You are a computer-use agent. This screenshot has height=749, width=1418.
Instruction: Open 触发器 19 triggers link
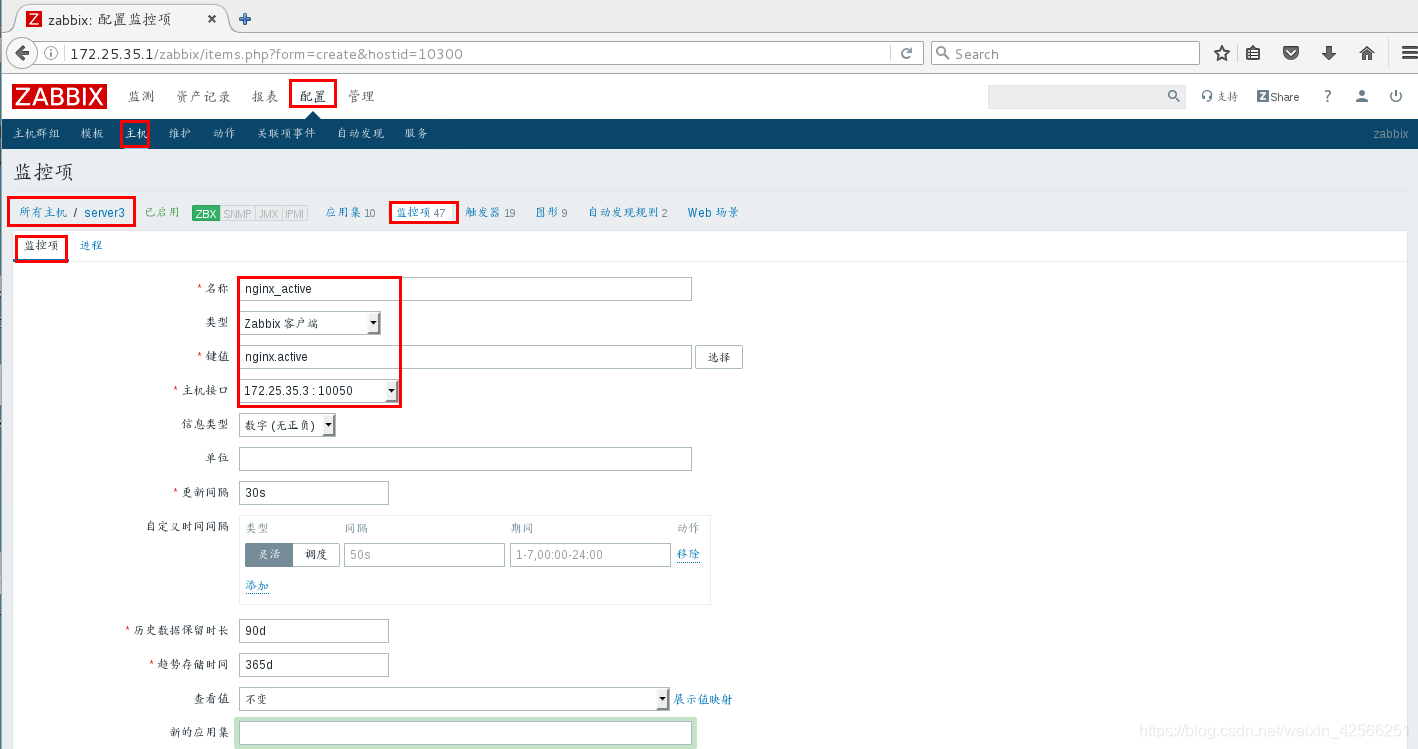491,212
